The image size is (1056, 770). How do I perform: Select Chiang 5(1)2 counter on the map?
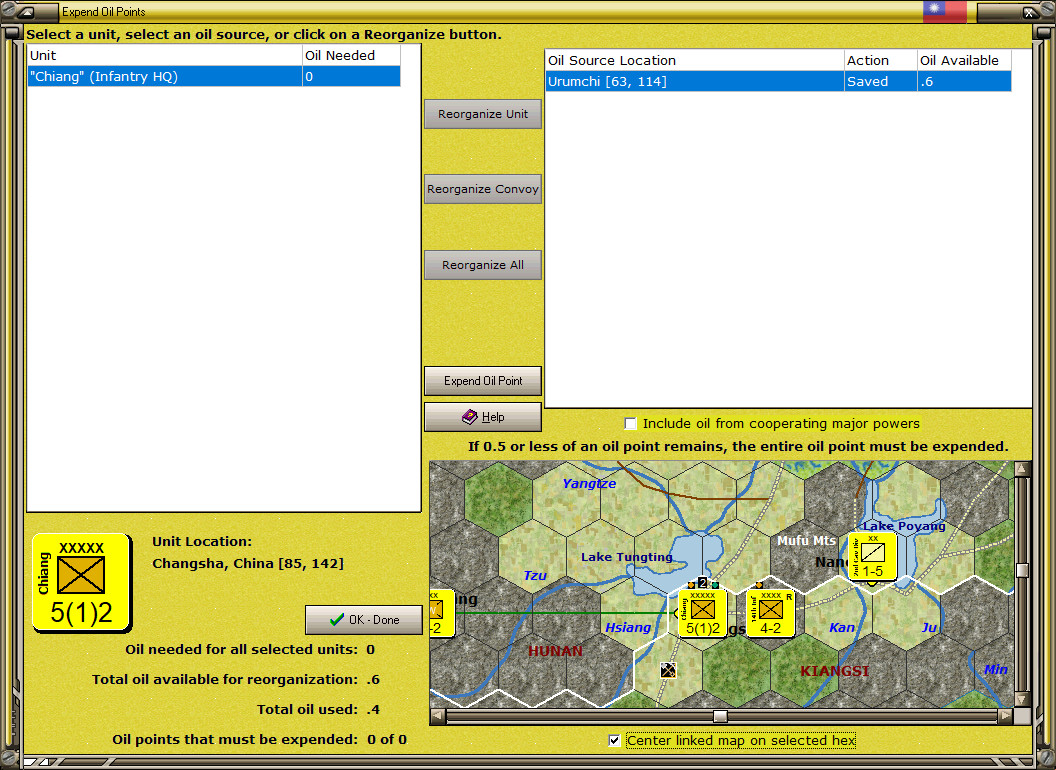702,612
